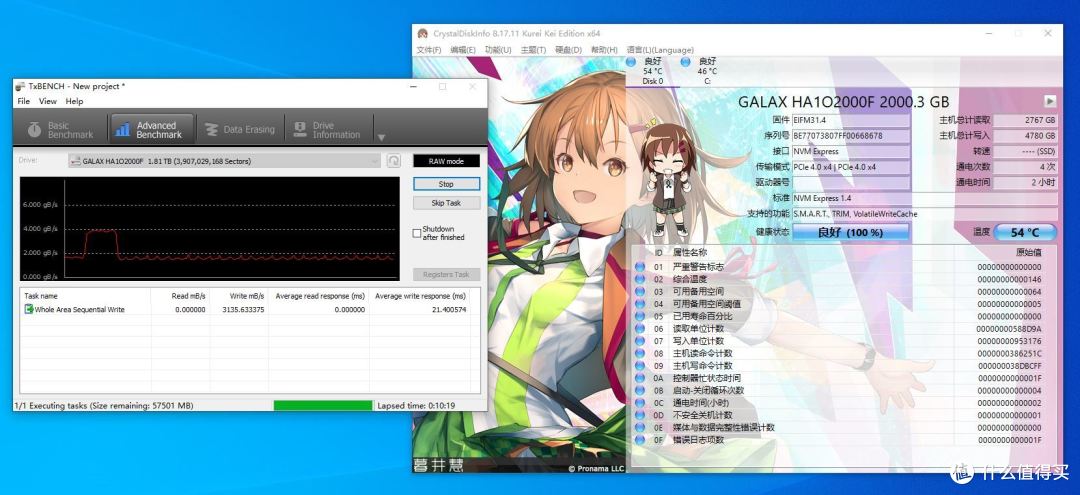Open the Drive Information tab
1080x495 pixels.
click(x=328, y=129)
